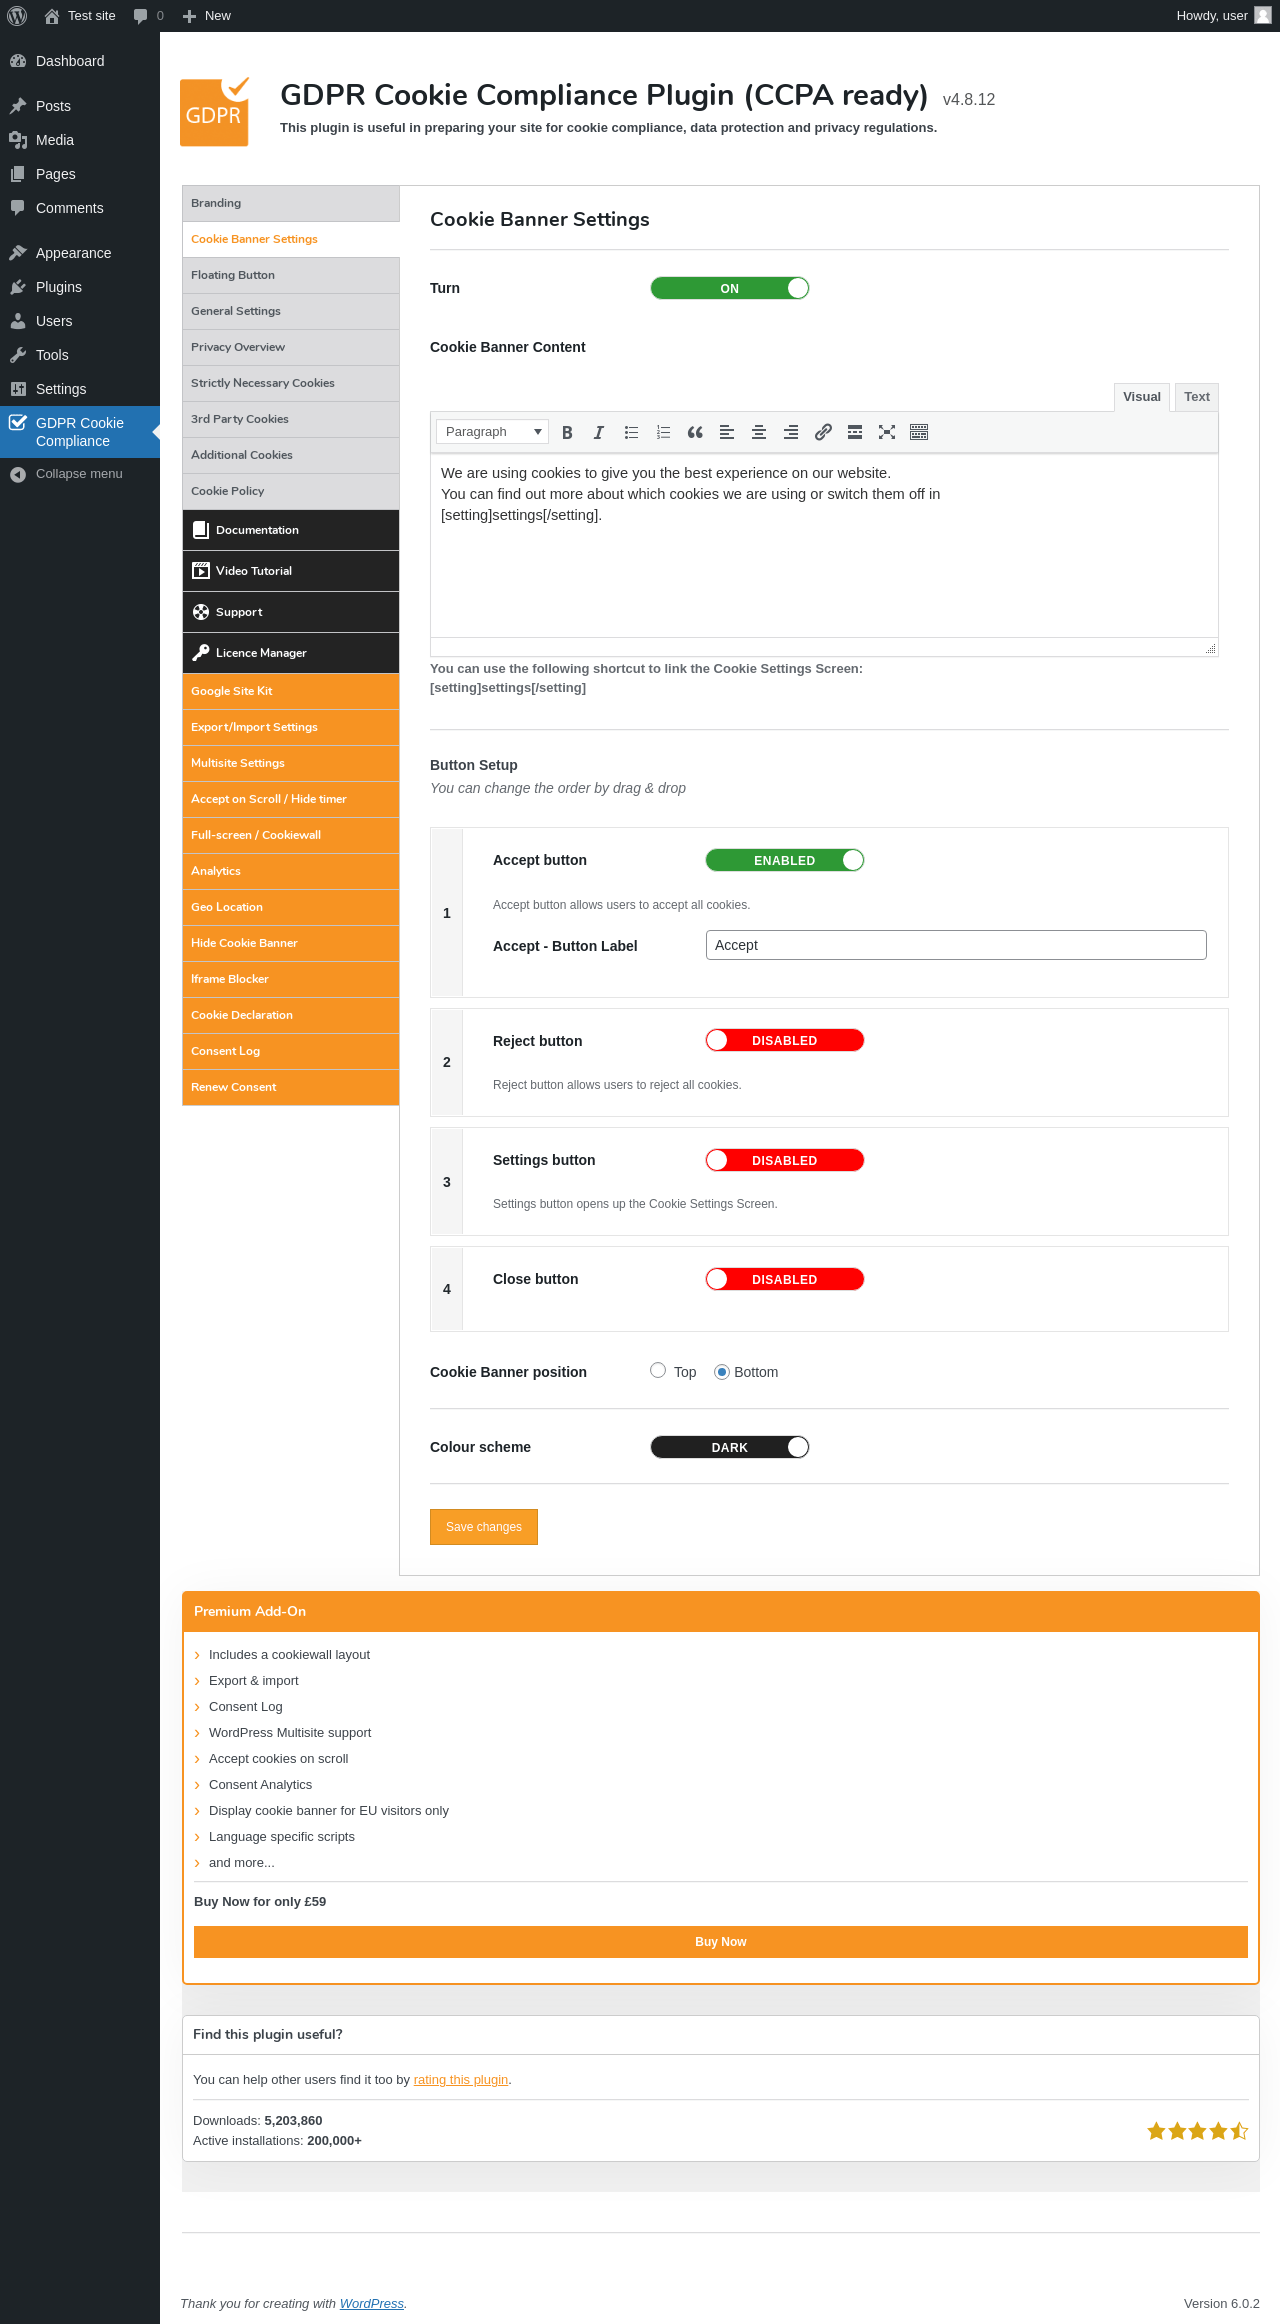Open the Video Tutorial link
This screenshot has width=1280, height=2324.
tap(291, 571)
